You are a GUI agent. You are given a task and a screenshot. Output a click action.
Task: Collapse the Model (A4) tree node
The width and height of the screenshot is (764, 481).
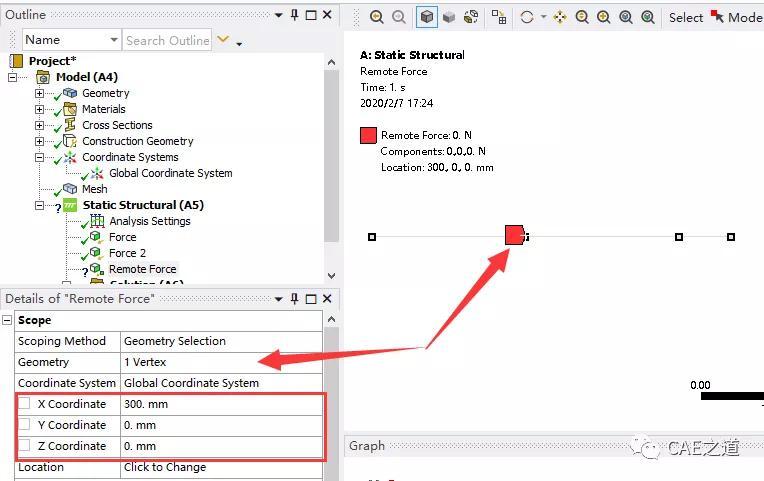point(12,77)
